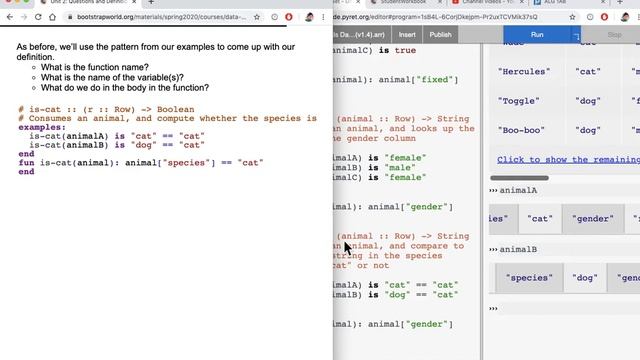Click 'examples:' keyword on left page

42,127
